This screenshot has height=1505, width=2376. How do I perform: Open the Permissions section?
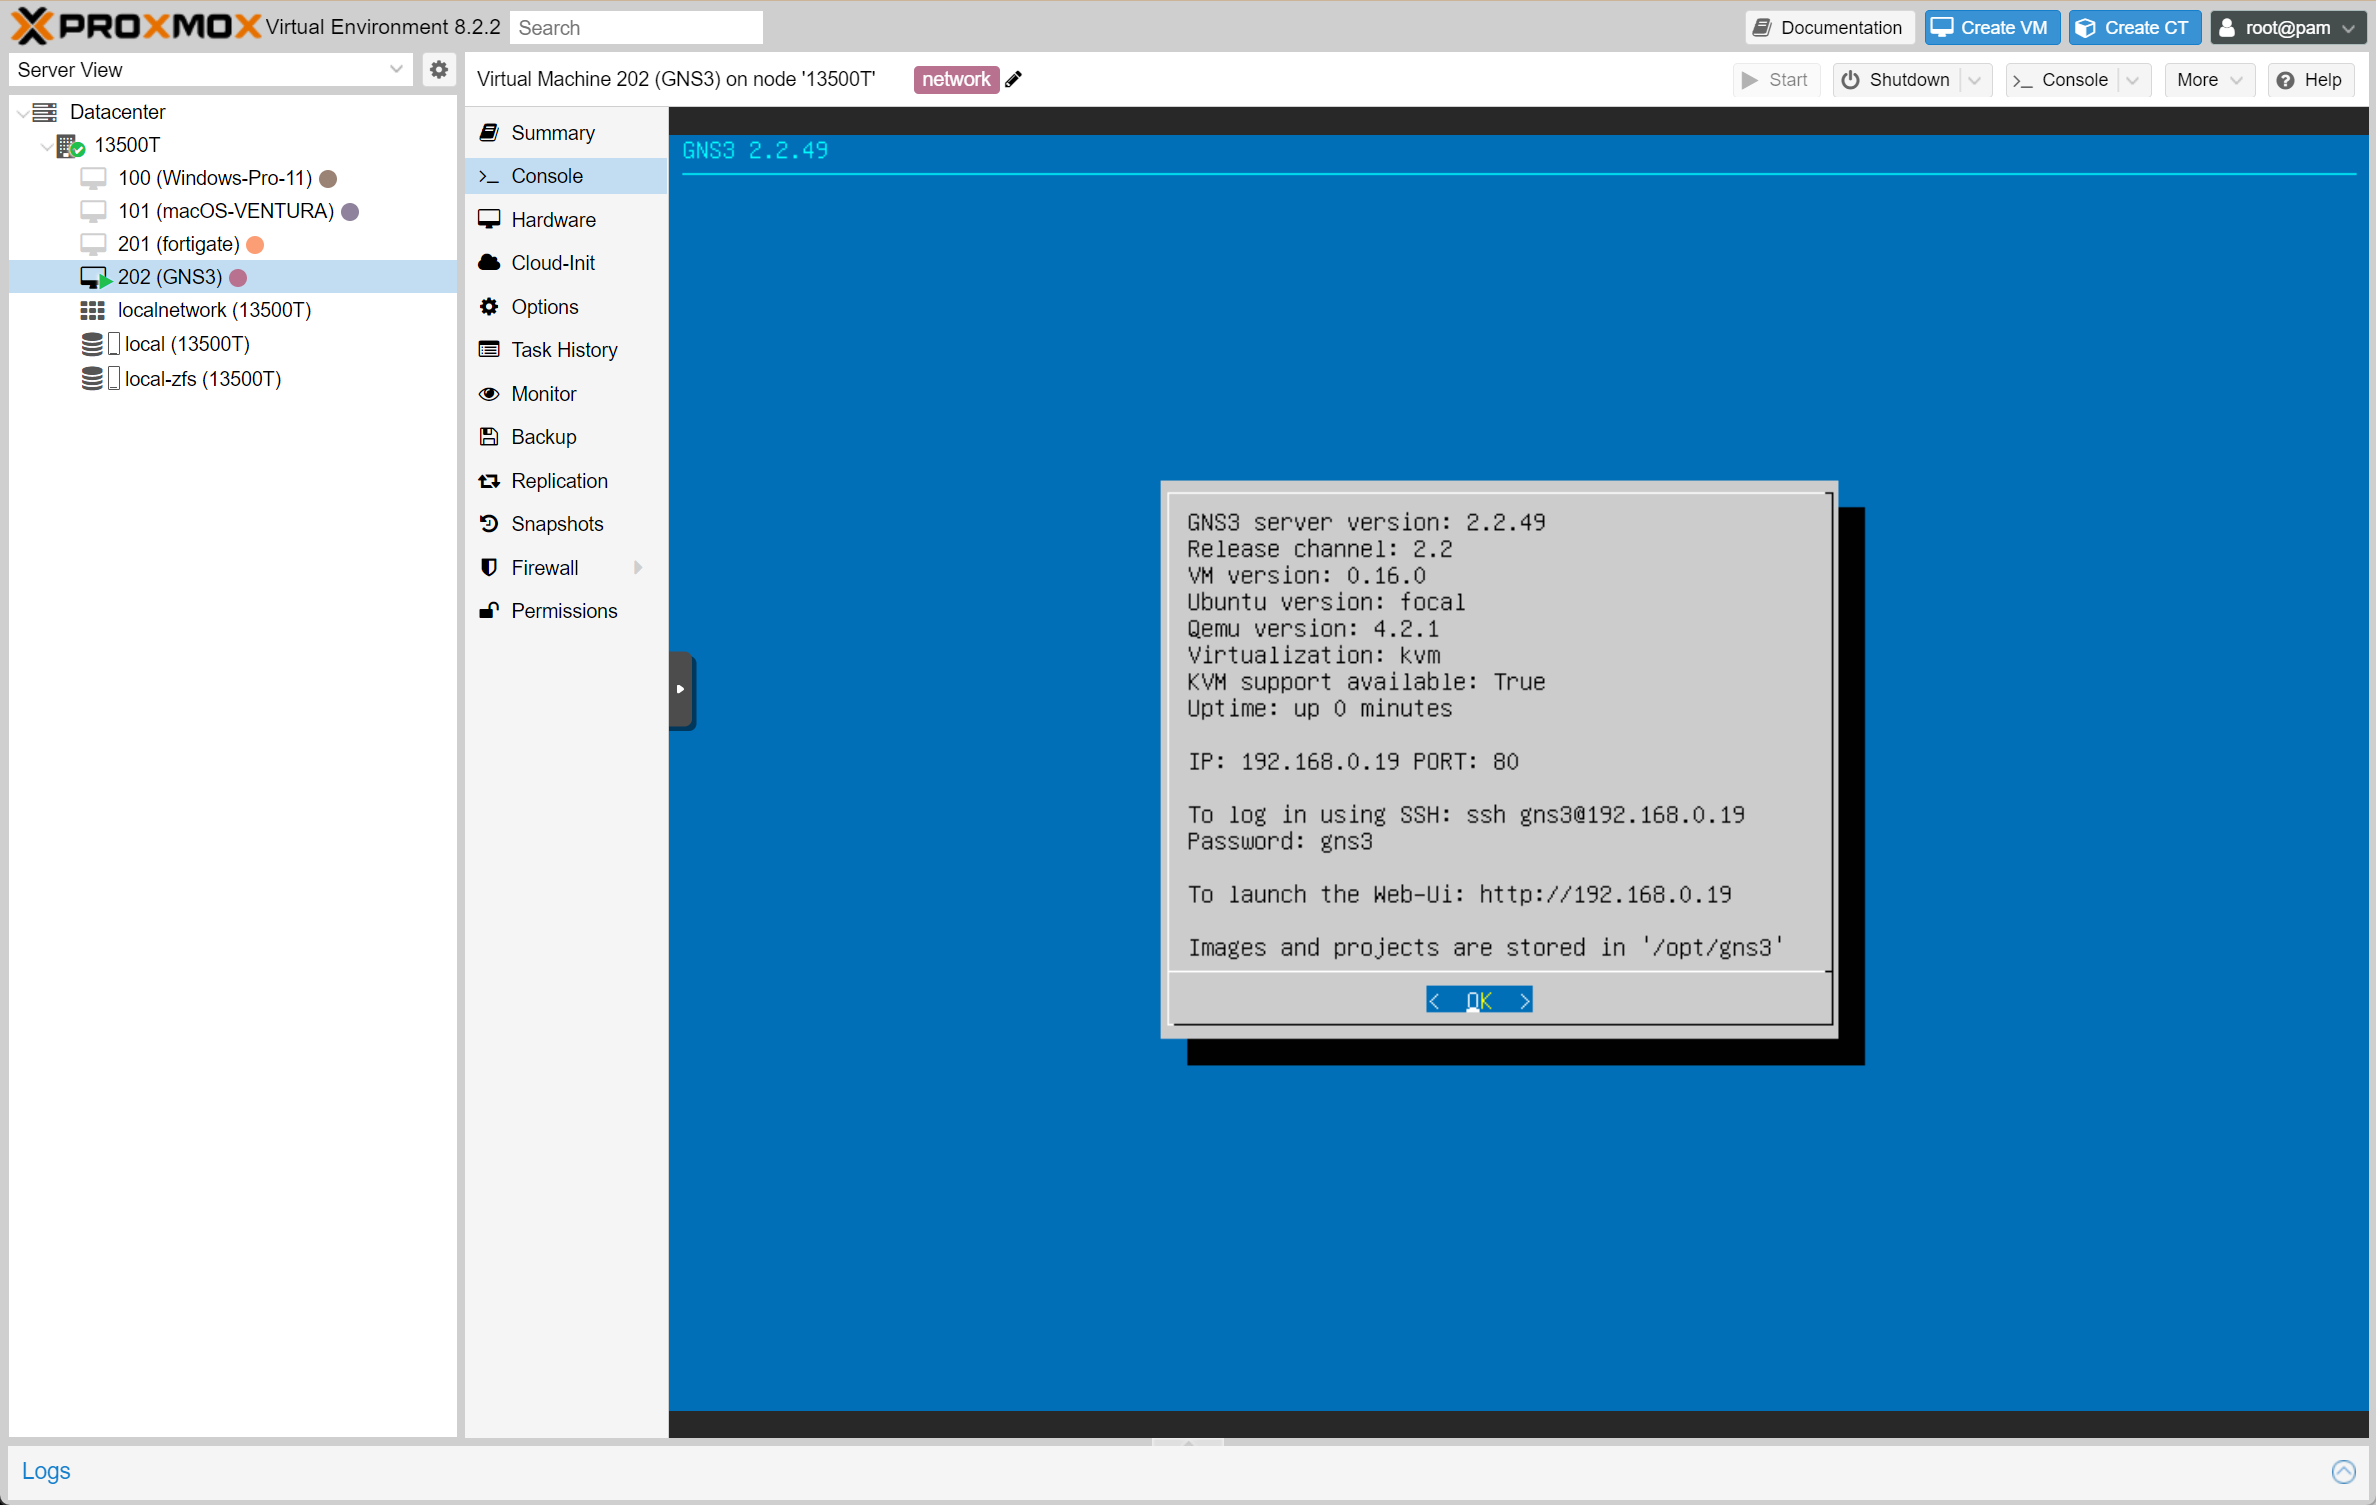[566, 611]
